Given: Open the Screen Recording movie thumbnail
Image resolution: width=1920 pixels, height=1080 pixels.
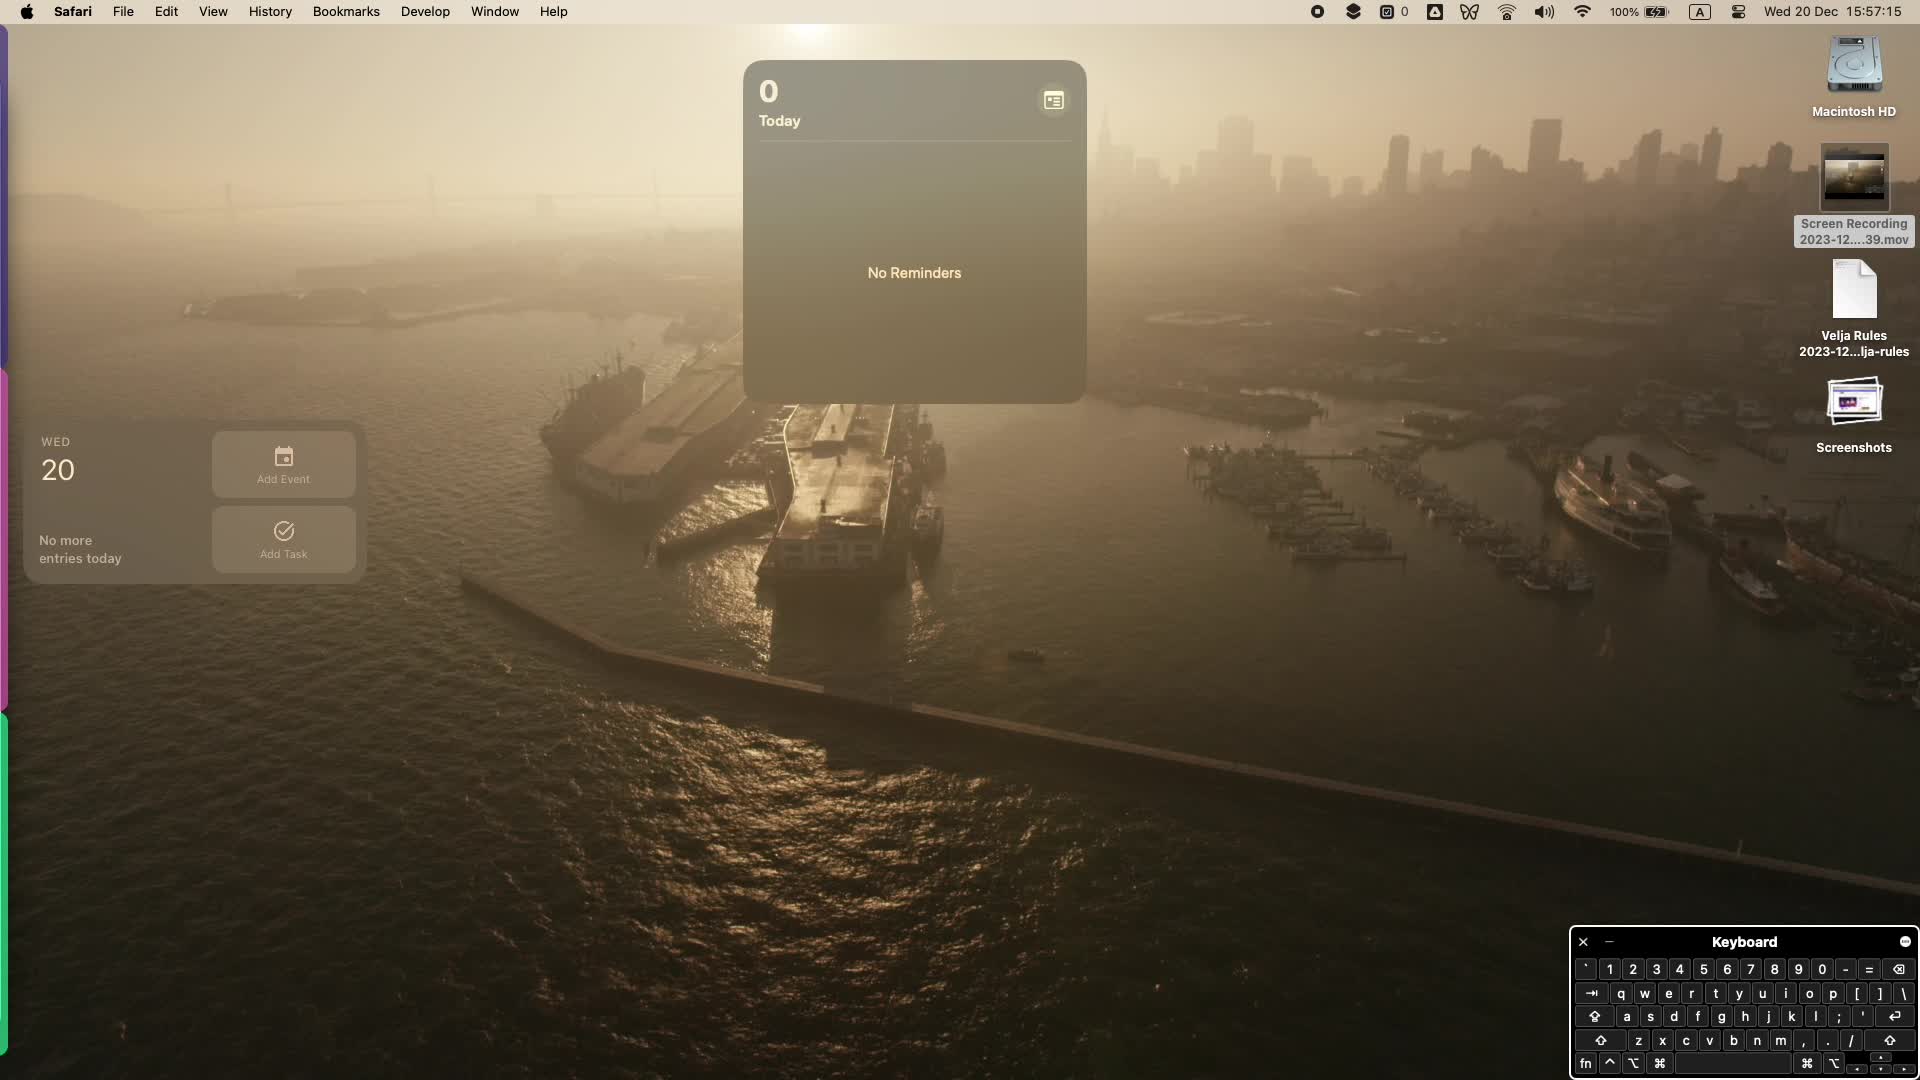Looking at the screenshot, I should (x=1855, y=180).
